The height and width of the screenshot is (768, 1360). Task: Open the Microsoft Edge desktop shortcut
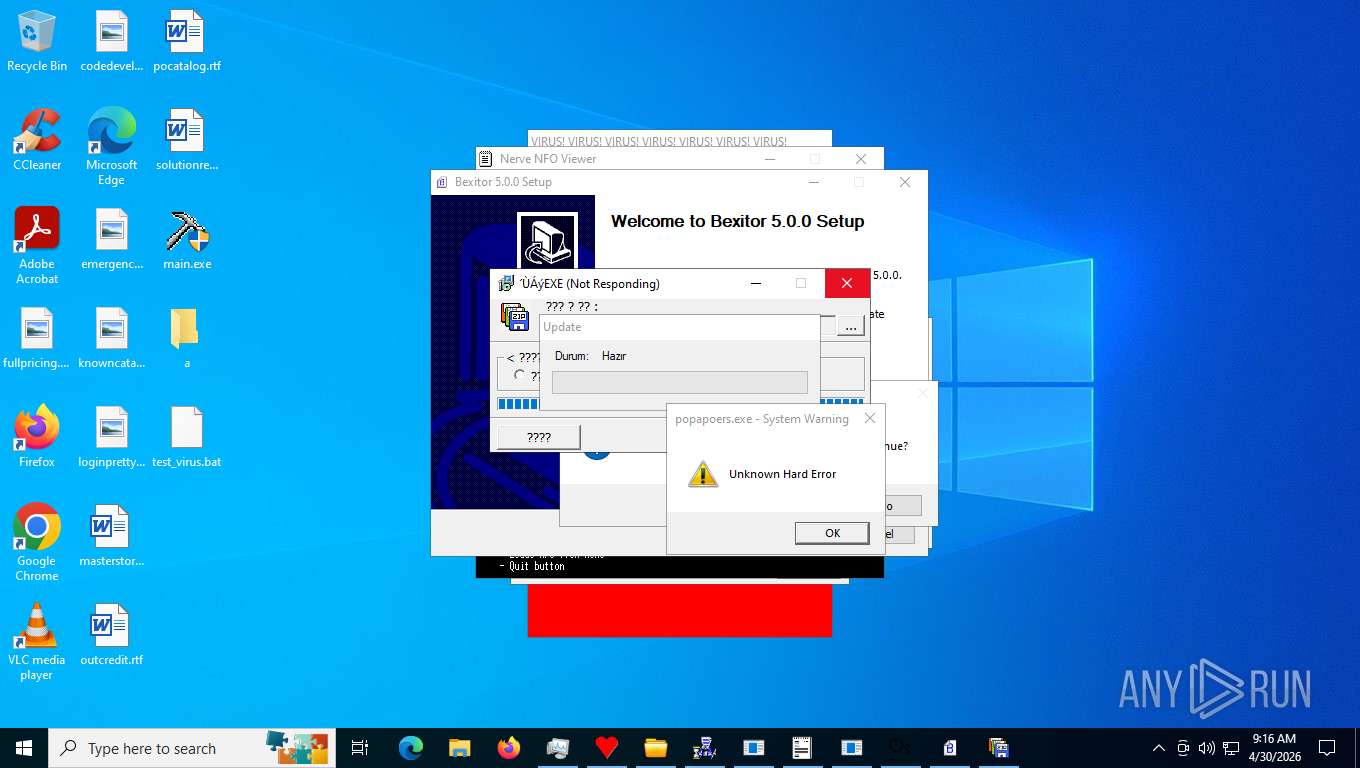point(111,147)
